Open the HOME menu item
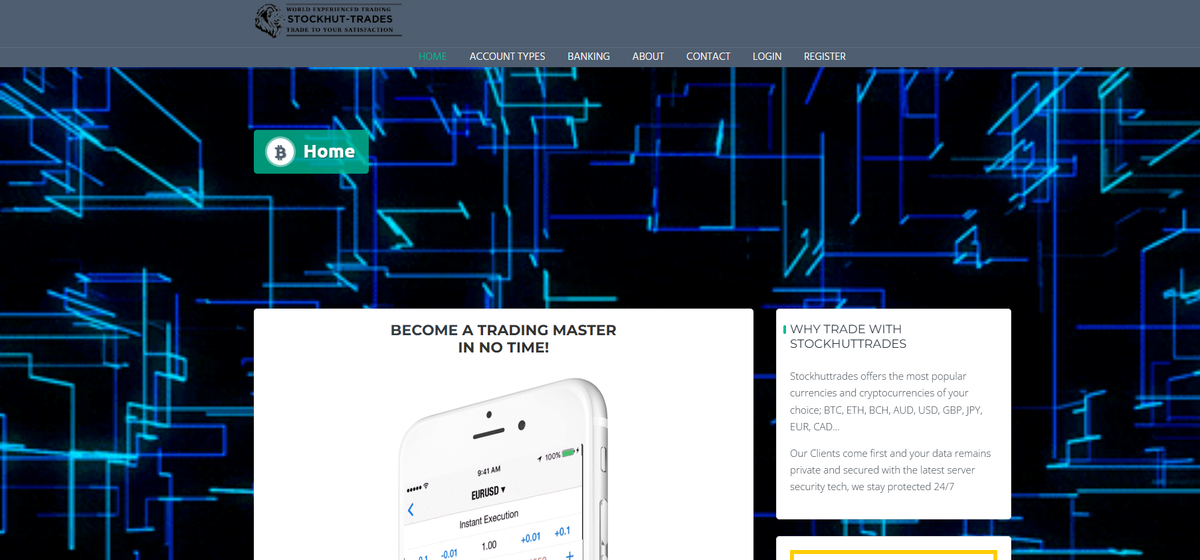 (432, 56)
